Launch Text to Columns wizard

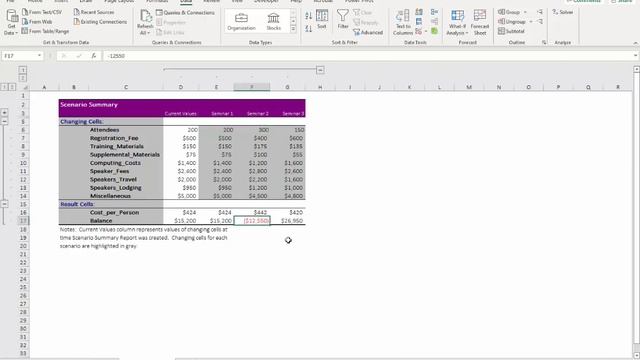403,22
